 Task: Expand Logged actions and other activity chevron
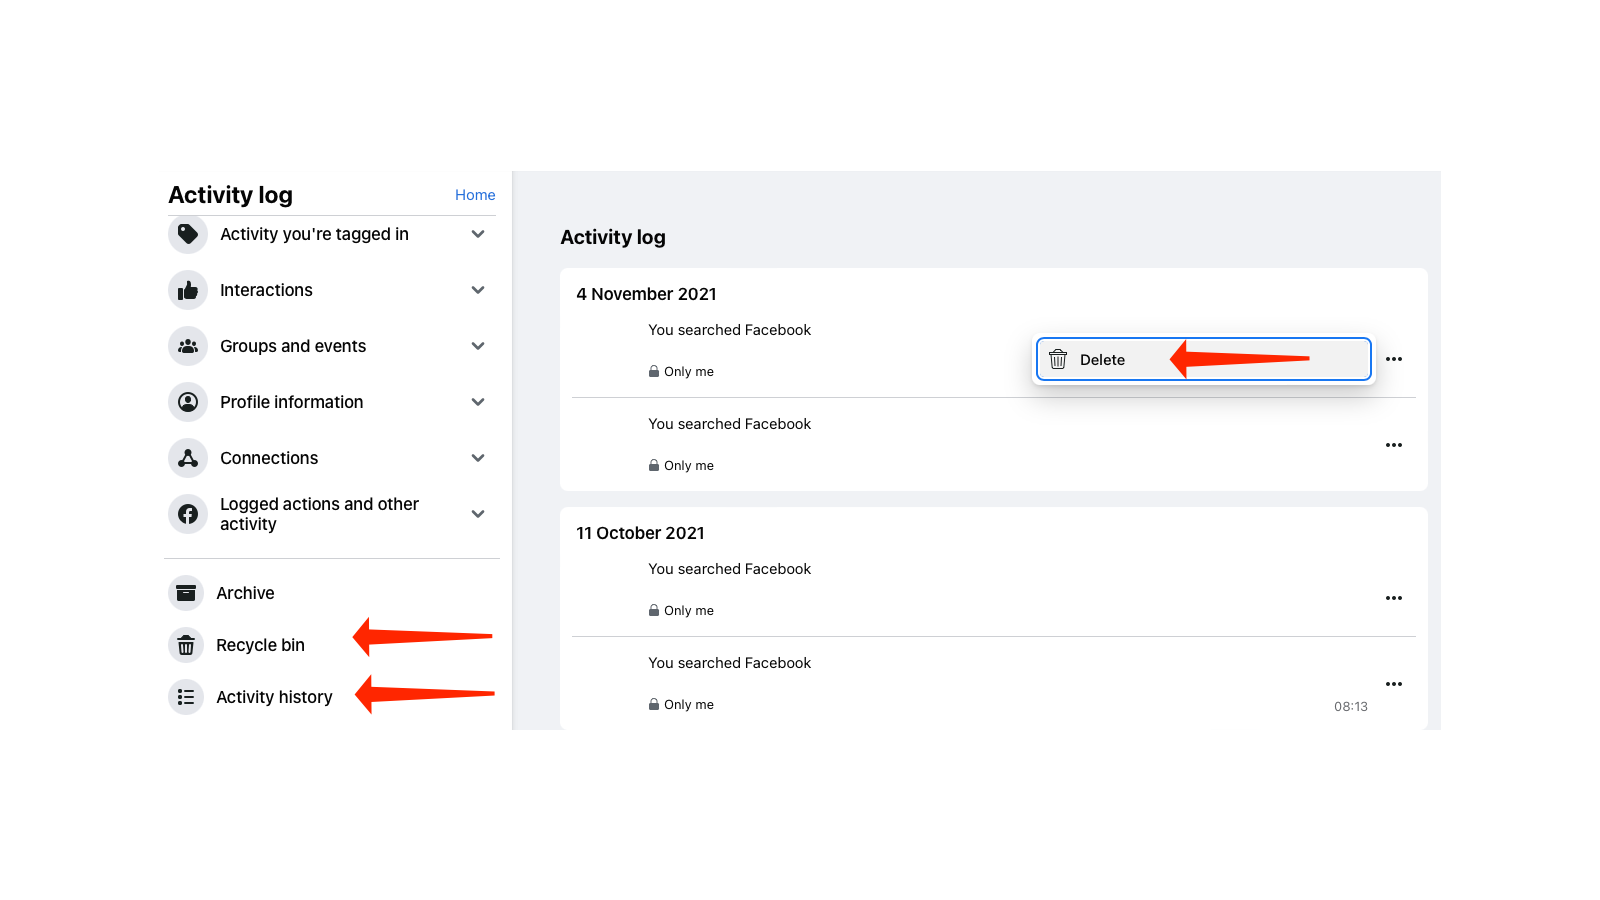478,514
